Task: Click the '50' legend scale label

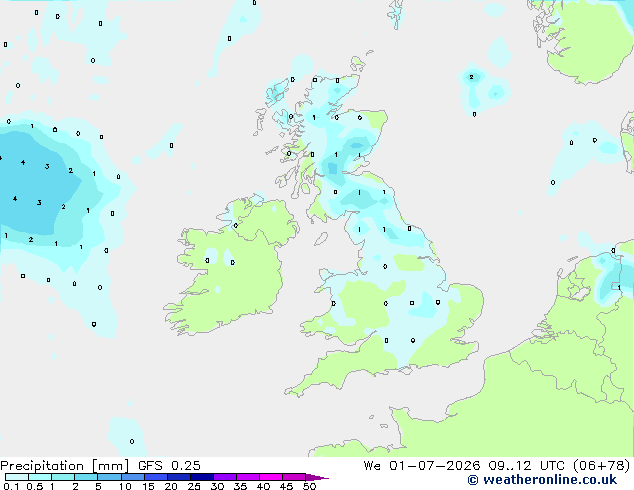Action: click(x=309, y=486)
